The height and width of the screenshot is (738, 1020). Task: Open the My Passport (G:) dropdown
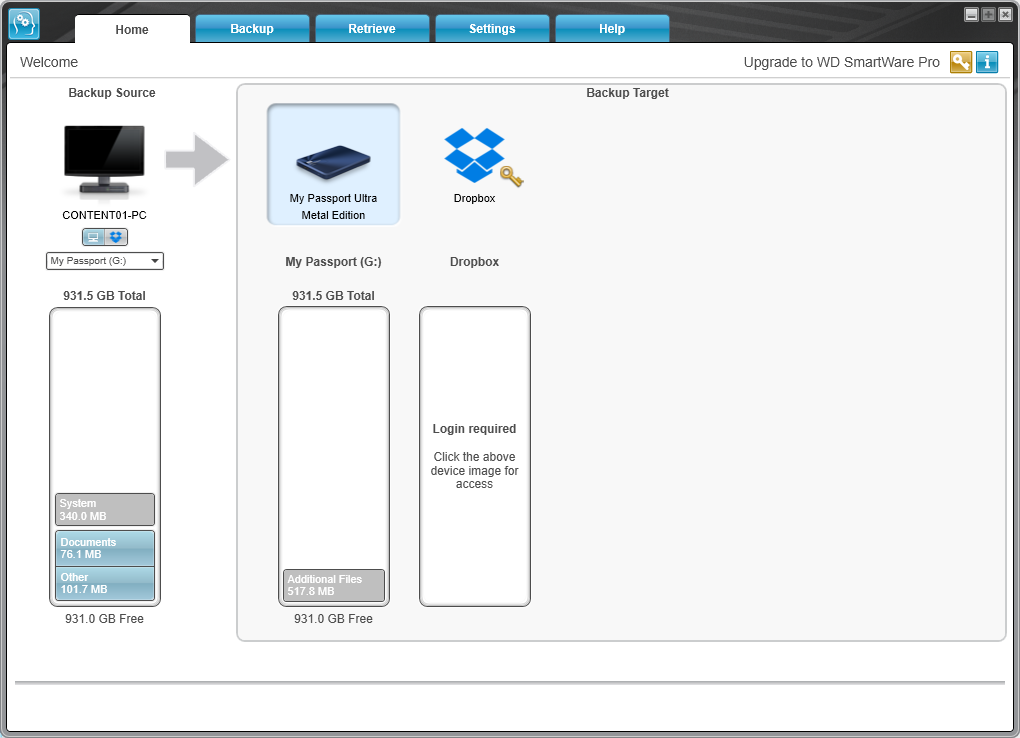coord(105,261)
